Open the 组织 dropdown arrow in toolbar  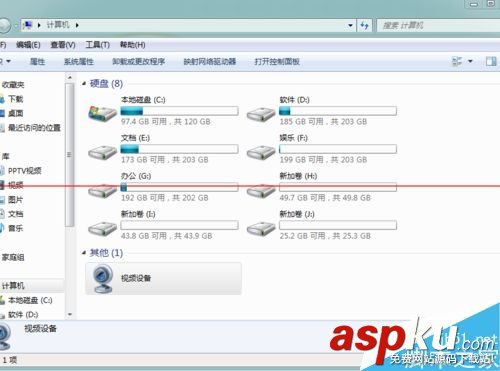coord(8,61)
